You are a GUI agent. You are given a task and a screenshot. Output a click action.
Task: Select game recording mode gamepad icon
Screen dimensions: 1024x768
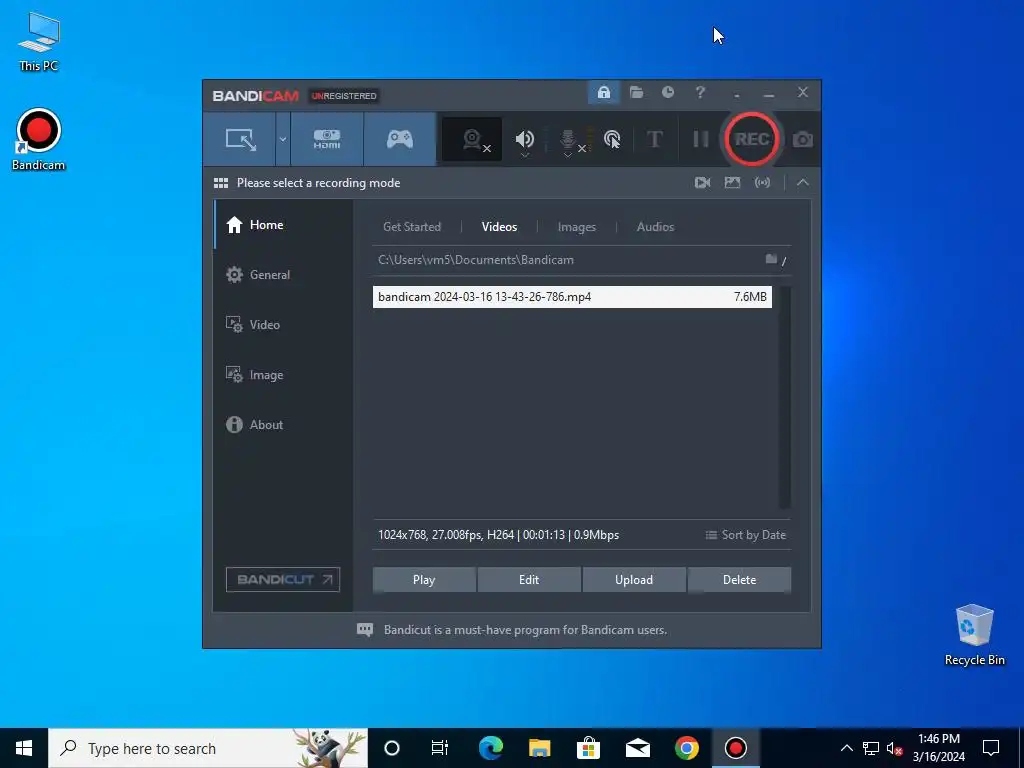[x=400, y=139]
